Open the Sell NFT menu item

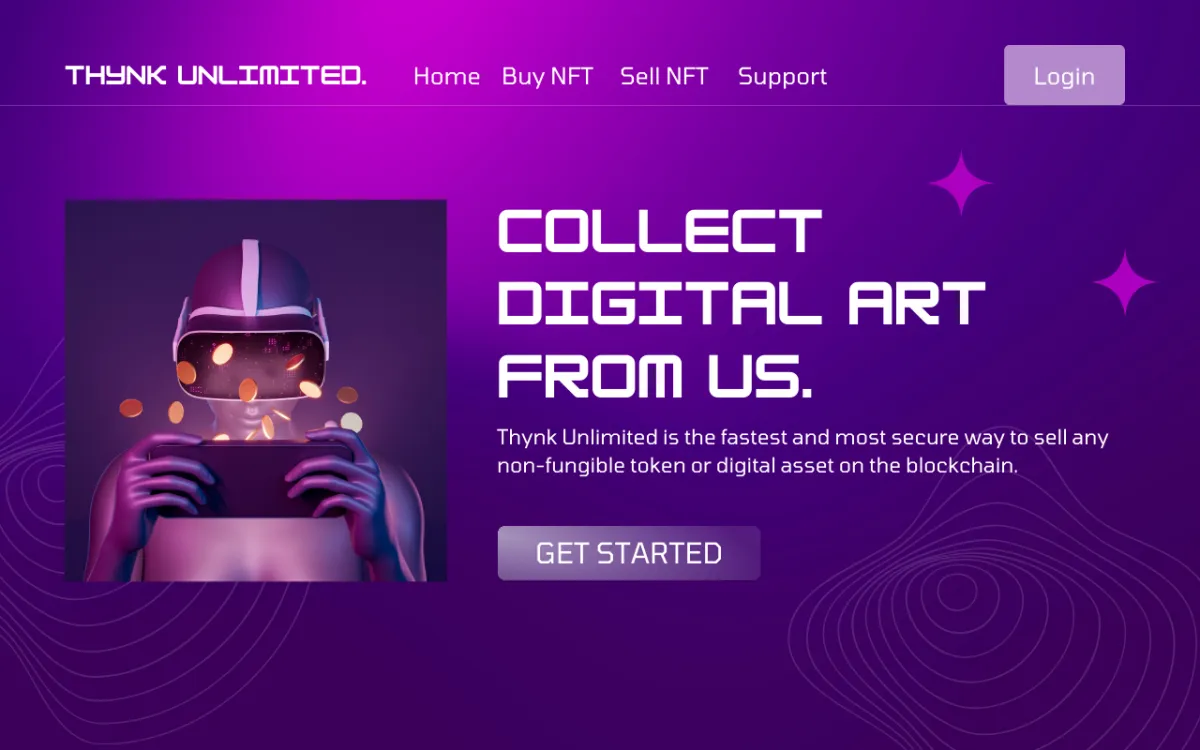click(x=664, y=76)
